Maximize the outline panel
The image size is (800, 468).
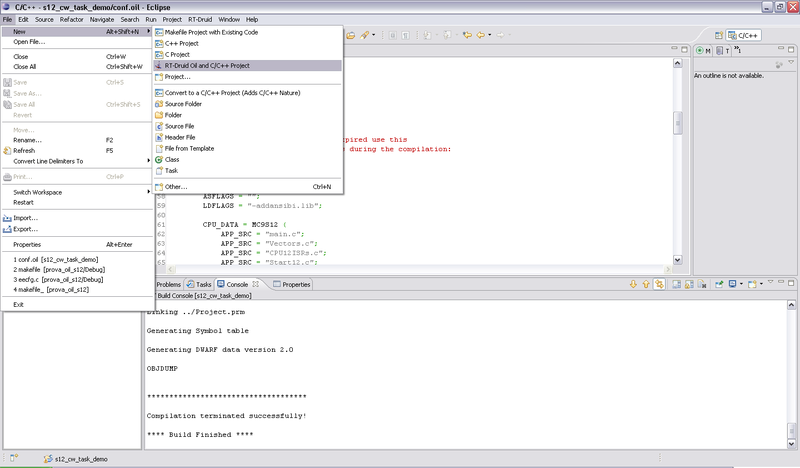[791, 50]
